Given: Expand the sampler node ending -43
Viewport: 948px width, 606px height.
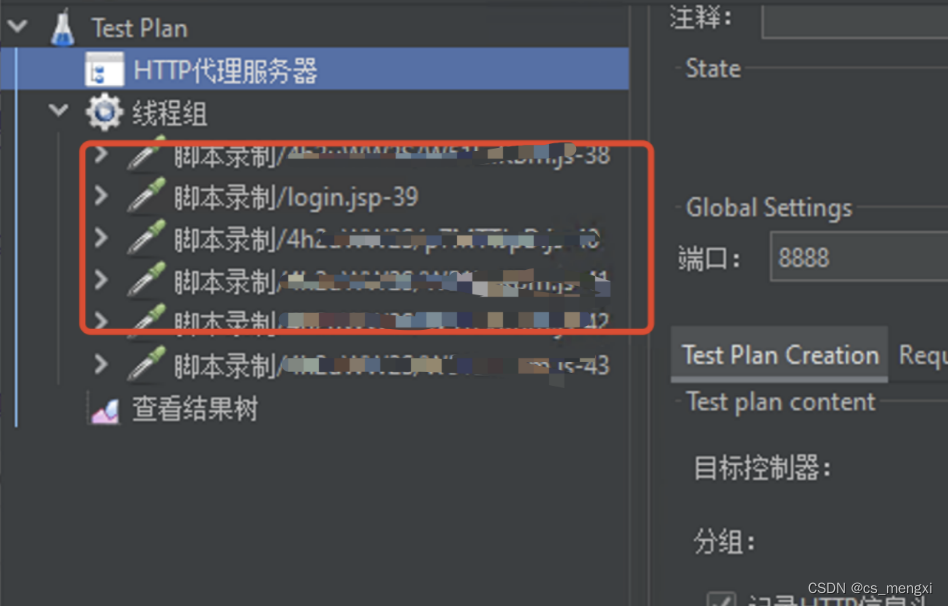Looking at the screenshot, I should click(x=101, y=364).
